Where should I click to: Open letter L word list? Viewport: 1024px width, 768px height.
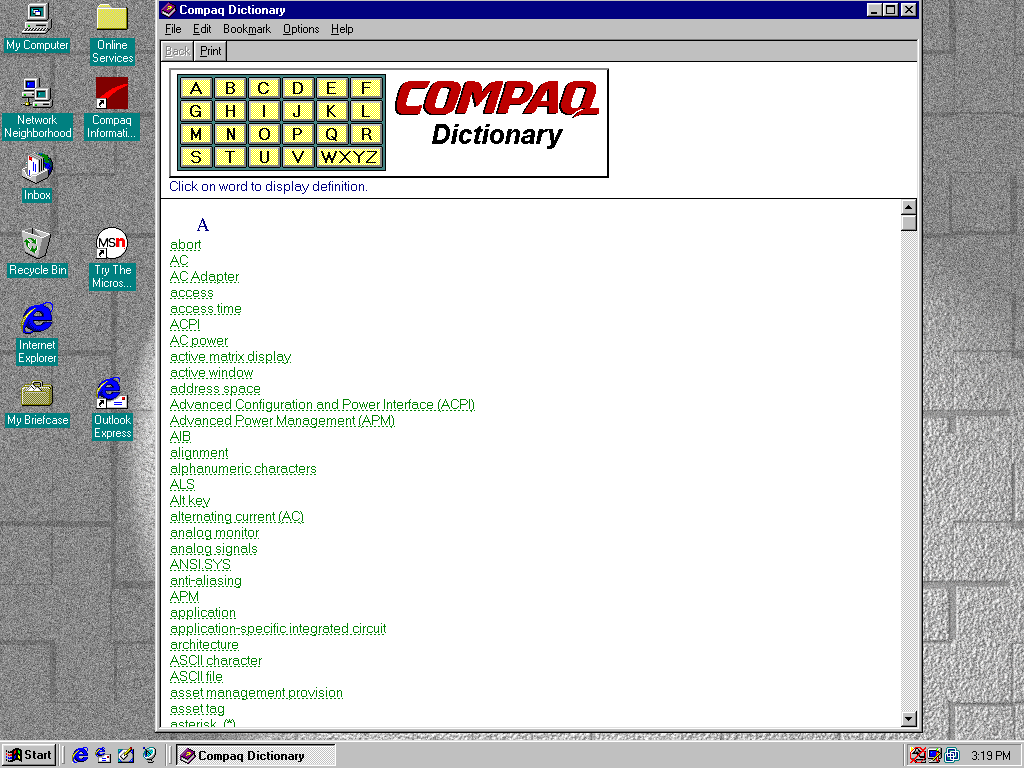[366, 111]
